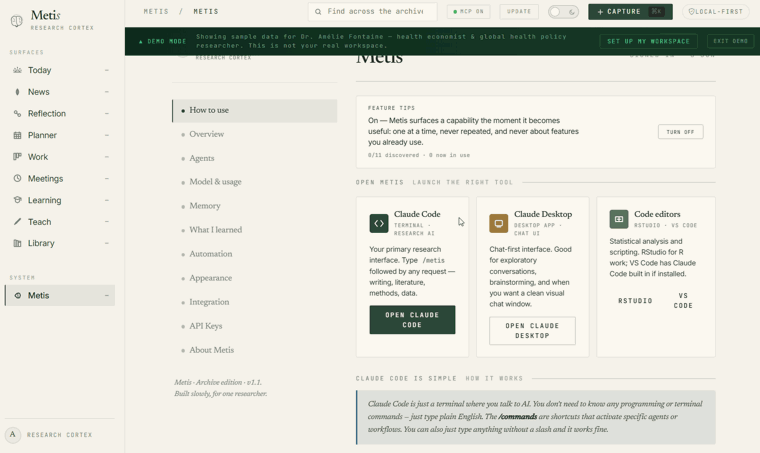Viewport: 760px width, 453px height.
Task: Open the Appearance section
Action: click(x=254, y=278)
